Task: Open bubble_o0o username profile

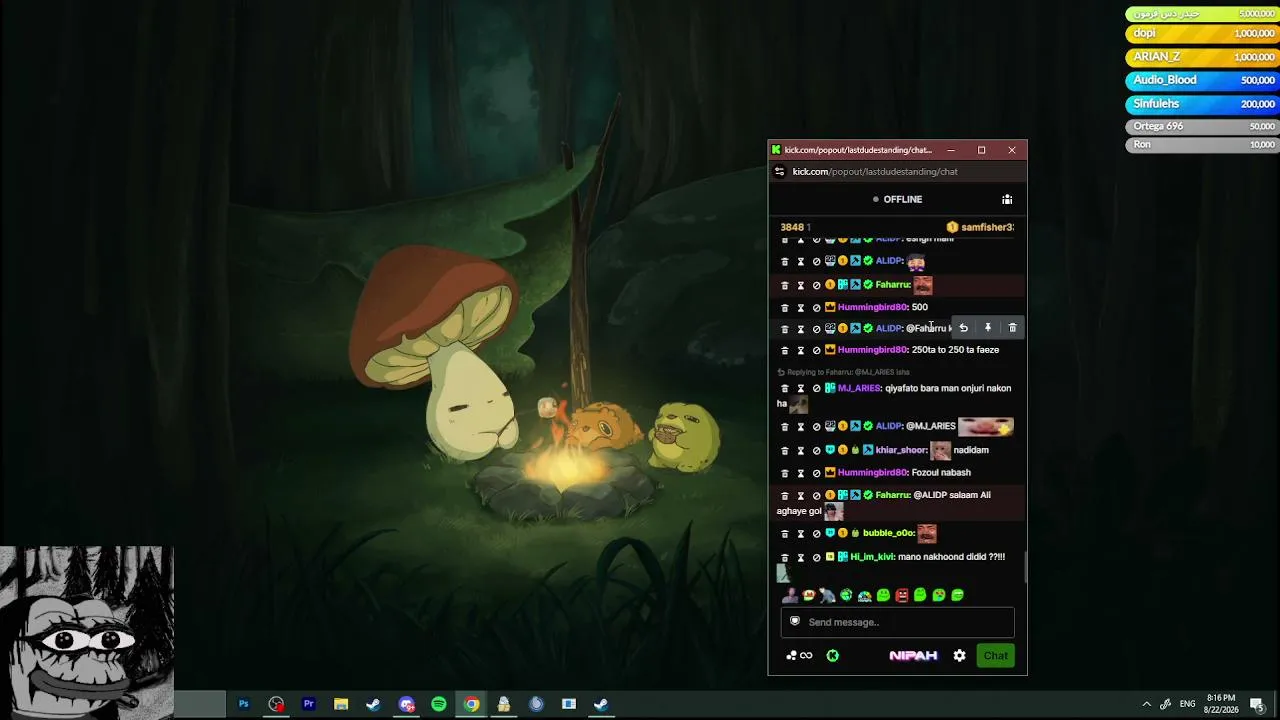Action: (x=888, y=534)
